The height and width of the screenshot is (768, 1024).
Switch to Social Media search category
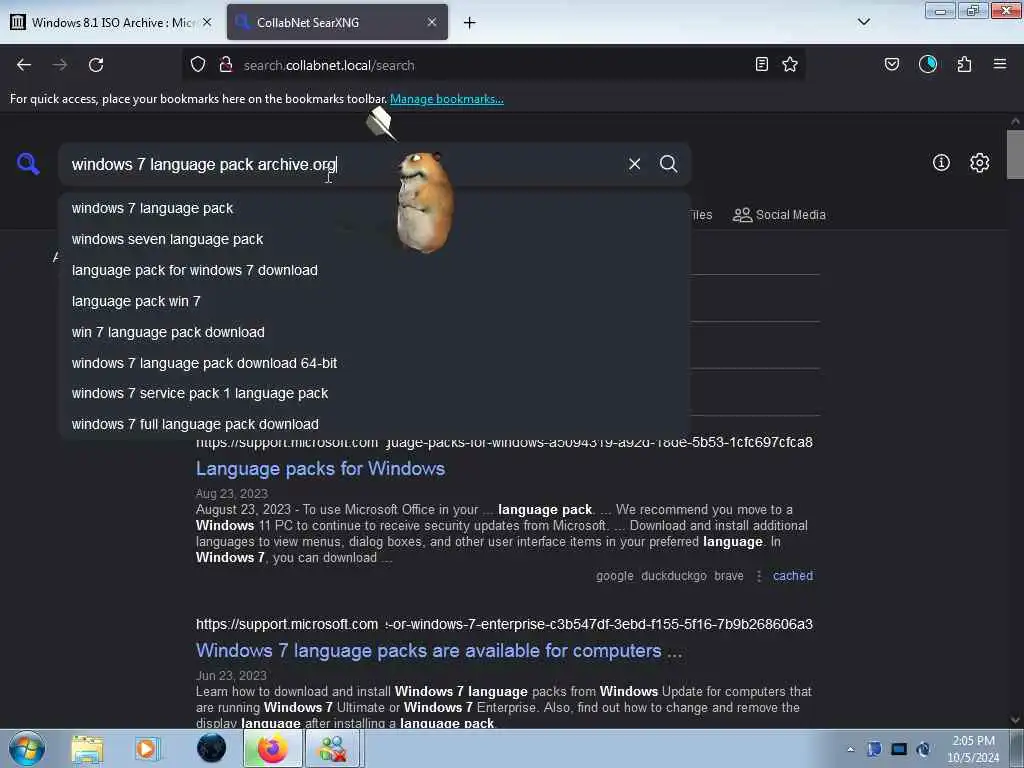pyautogui.click(x=779, y=215)
